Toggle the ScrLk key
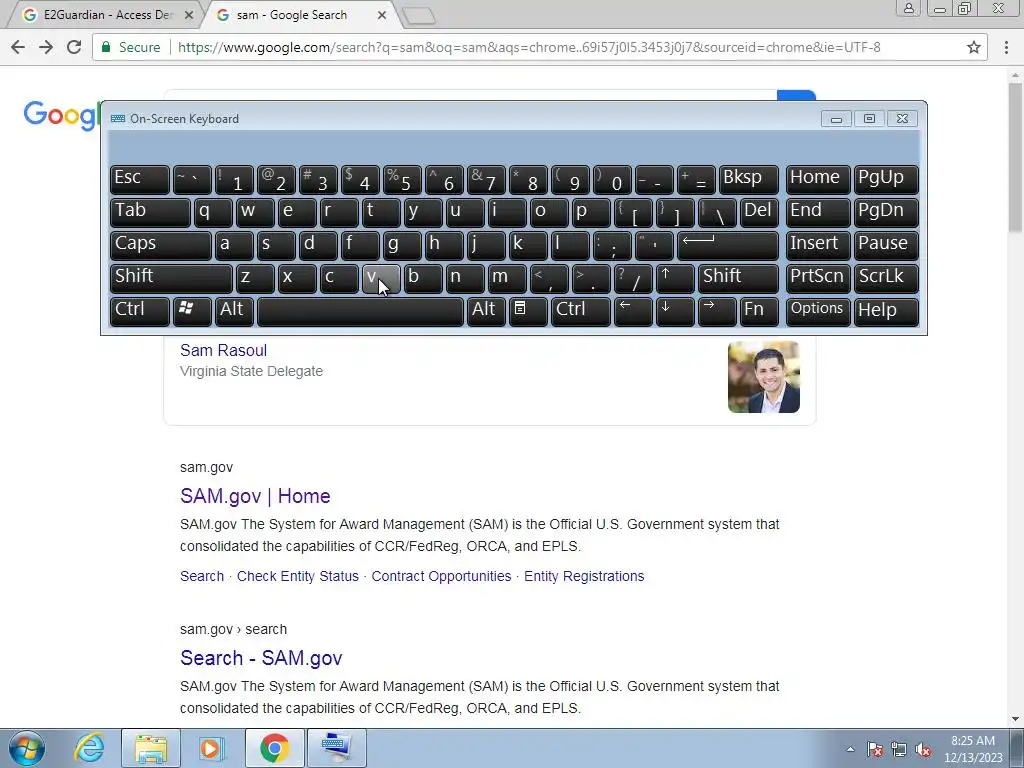The height and width of the screenshot is (768, 1024). [x=886, y=278]
